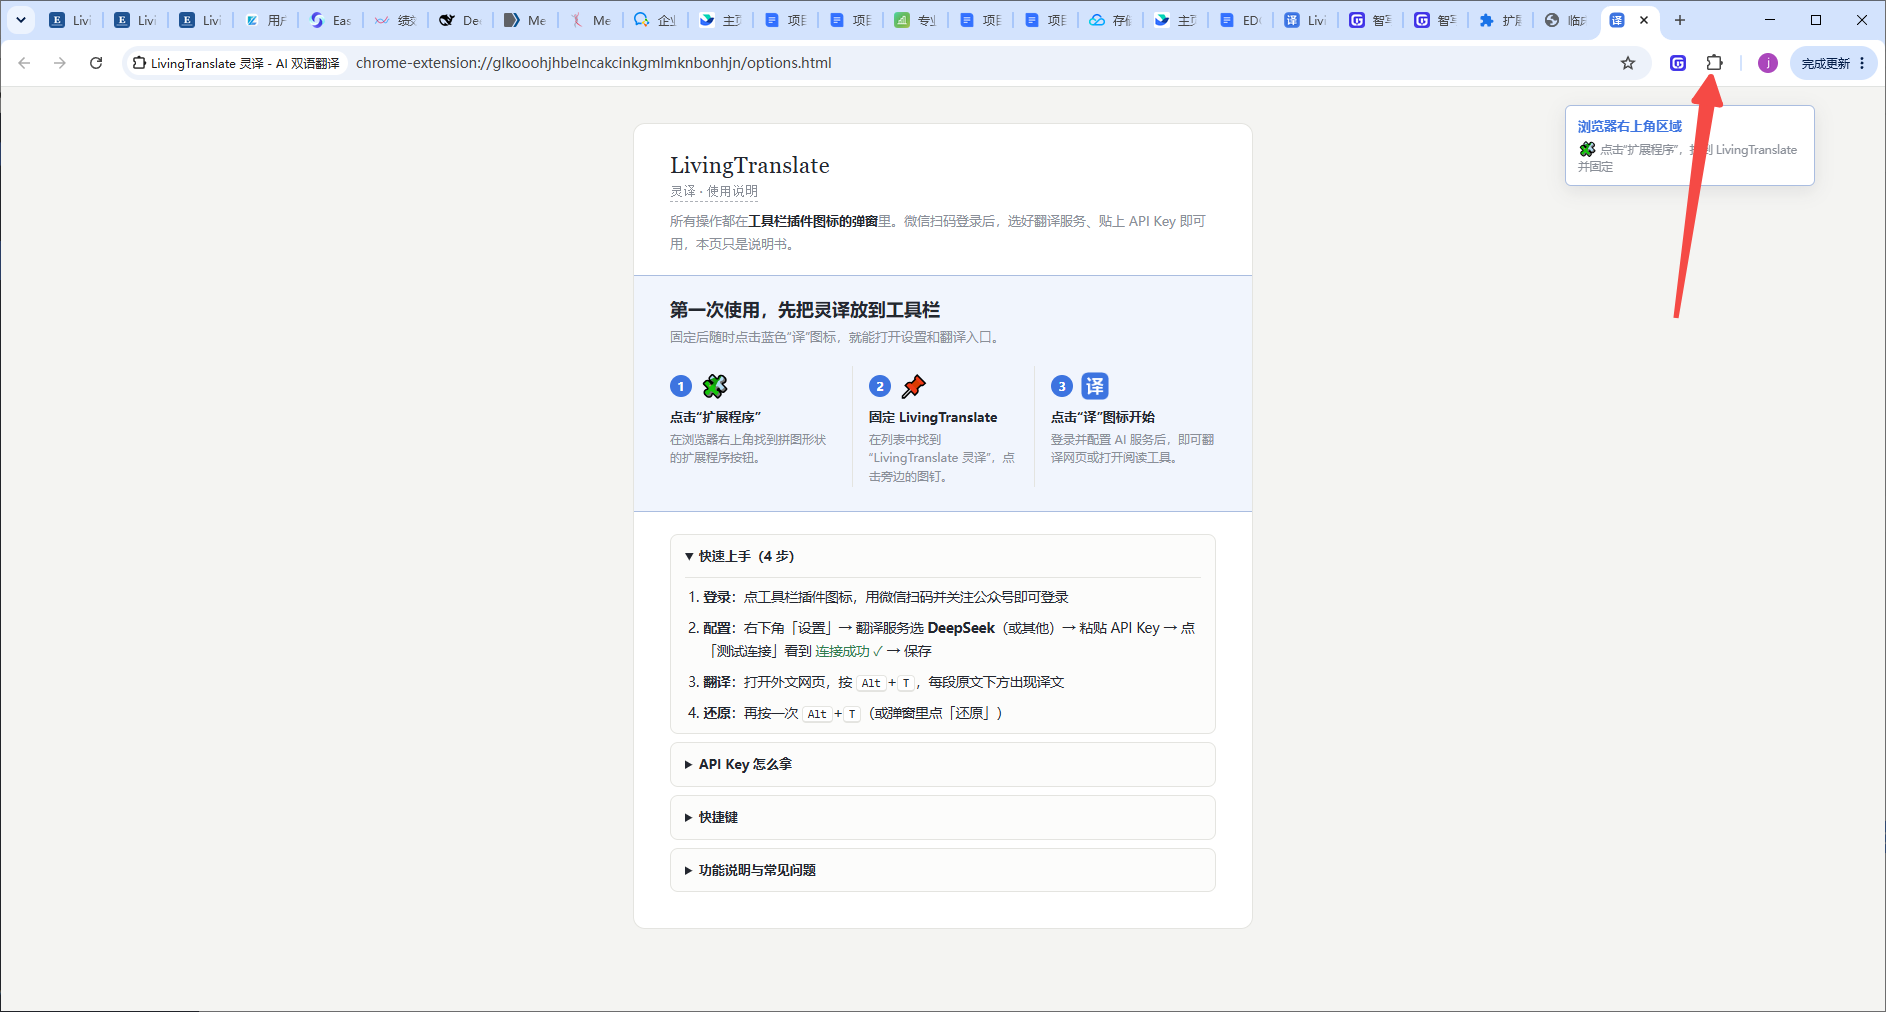Open the Extensions puzzle-piece menu
1886x1012 pixels.
pyautogui.click(x=1714, y=63)
